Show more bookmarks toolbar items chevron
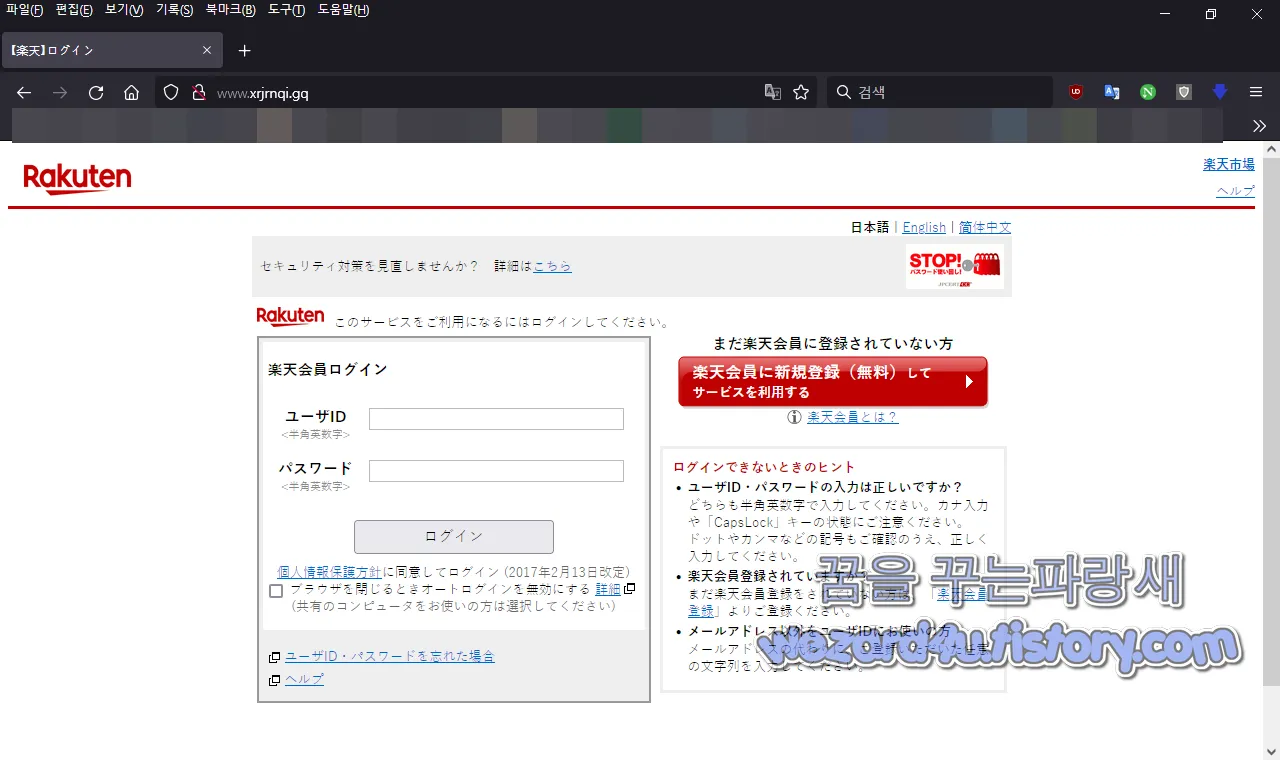 pyautogui.click(x=1259, y=126)
